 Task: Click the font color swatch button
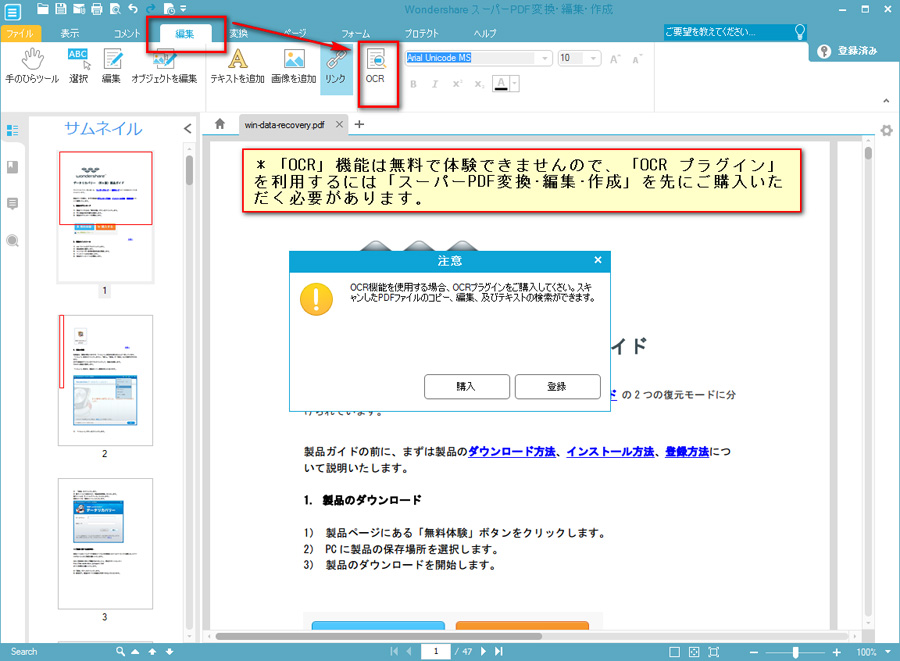point(501,84)
